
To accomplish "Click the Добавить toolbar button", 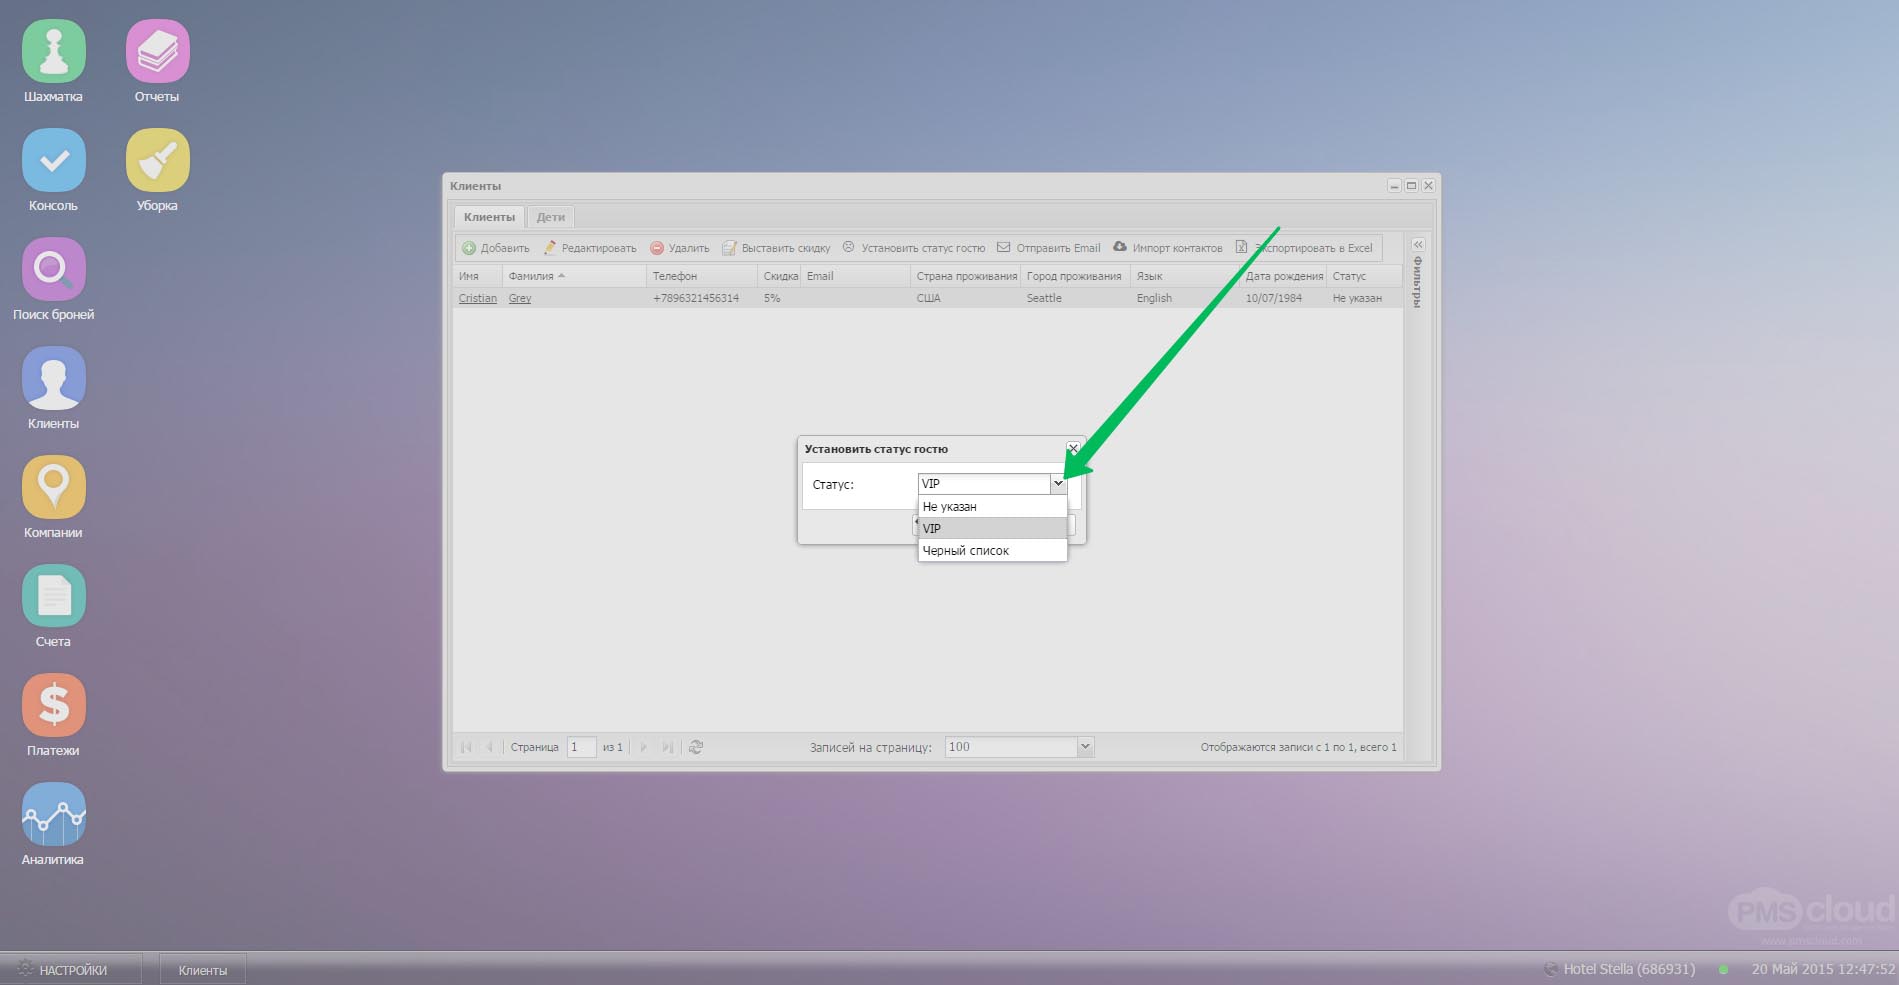I will 496,248.
